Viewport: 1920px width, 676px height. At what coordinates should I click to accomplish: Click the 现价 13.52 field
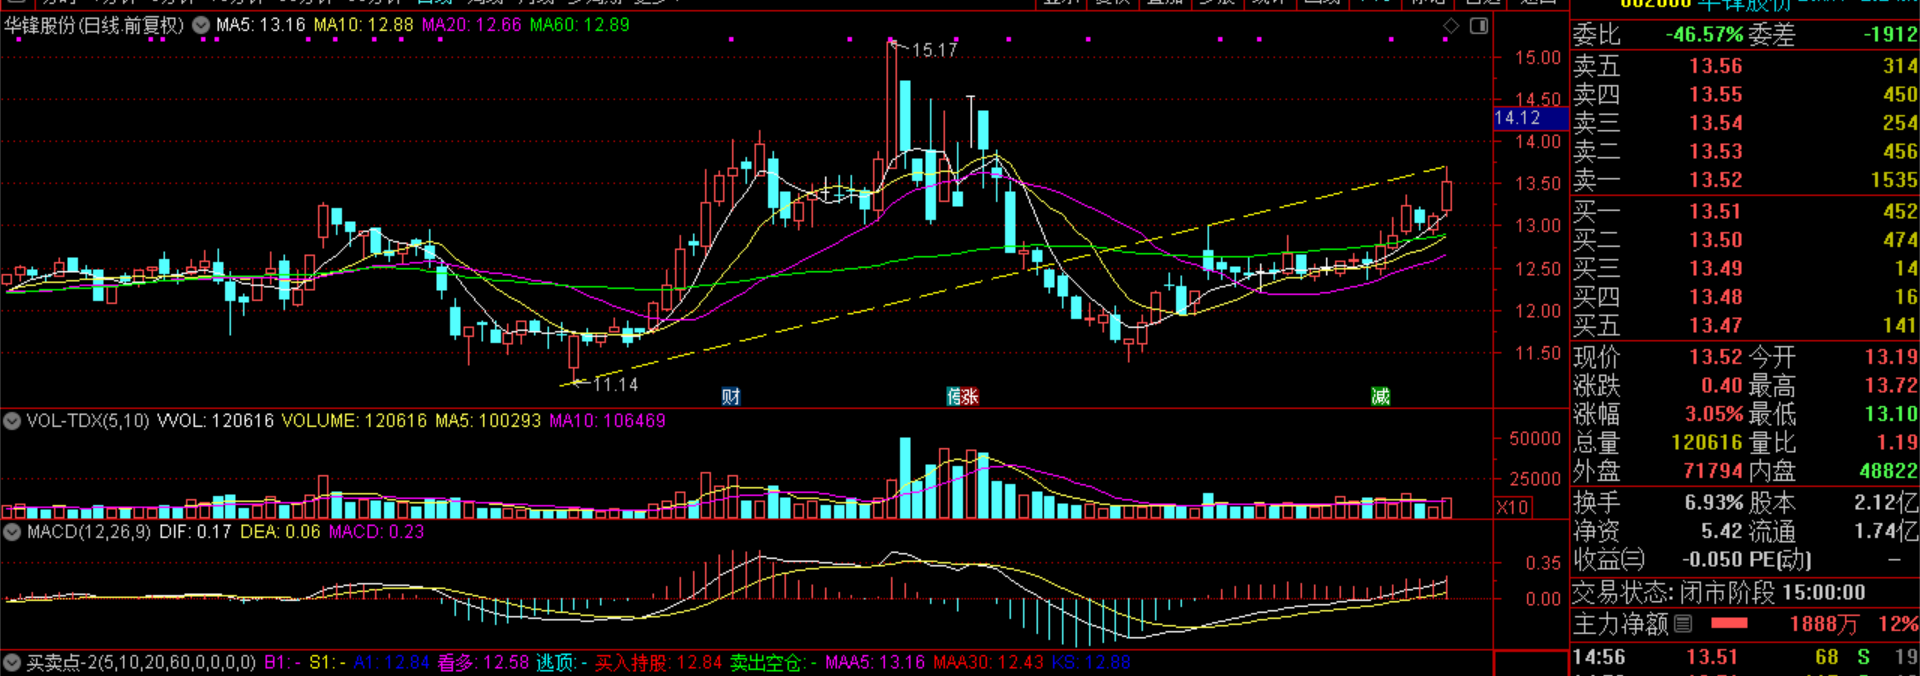coord(1658,357)
